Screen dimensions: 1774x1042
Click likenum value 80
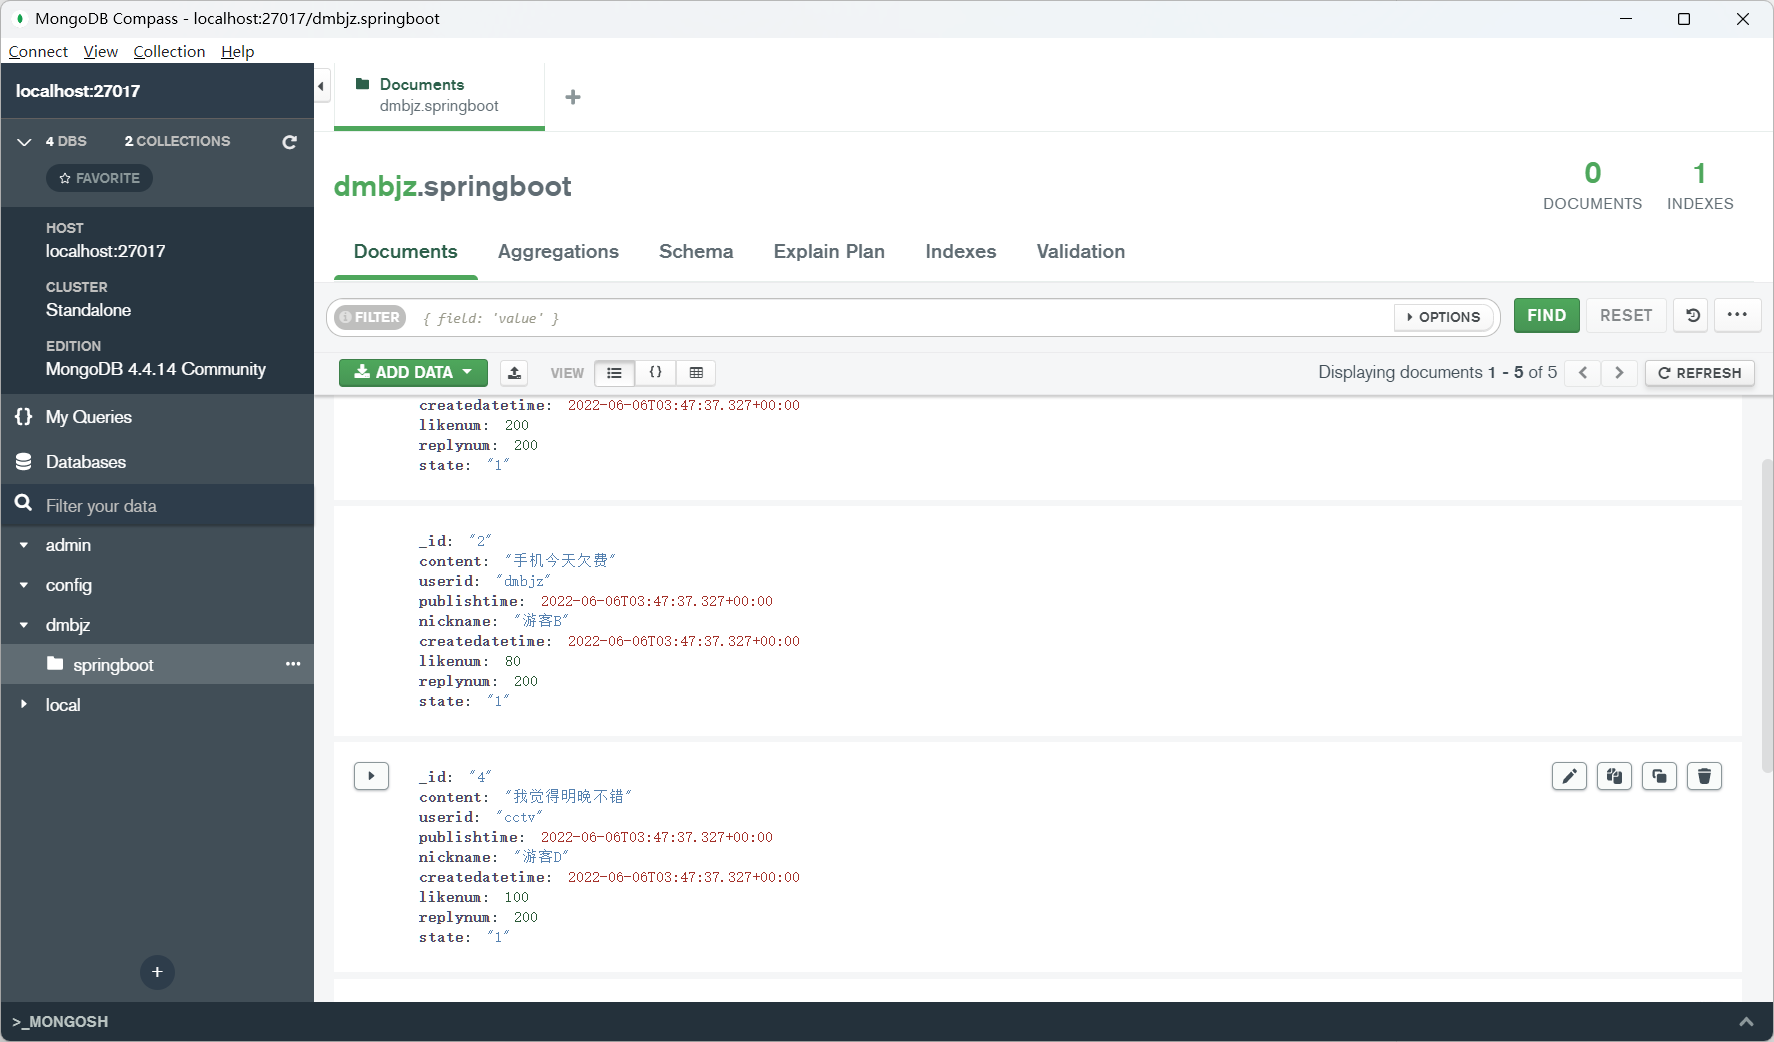[x=513, y=661]
